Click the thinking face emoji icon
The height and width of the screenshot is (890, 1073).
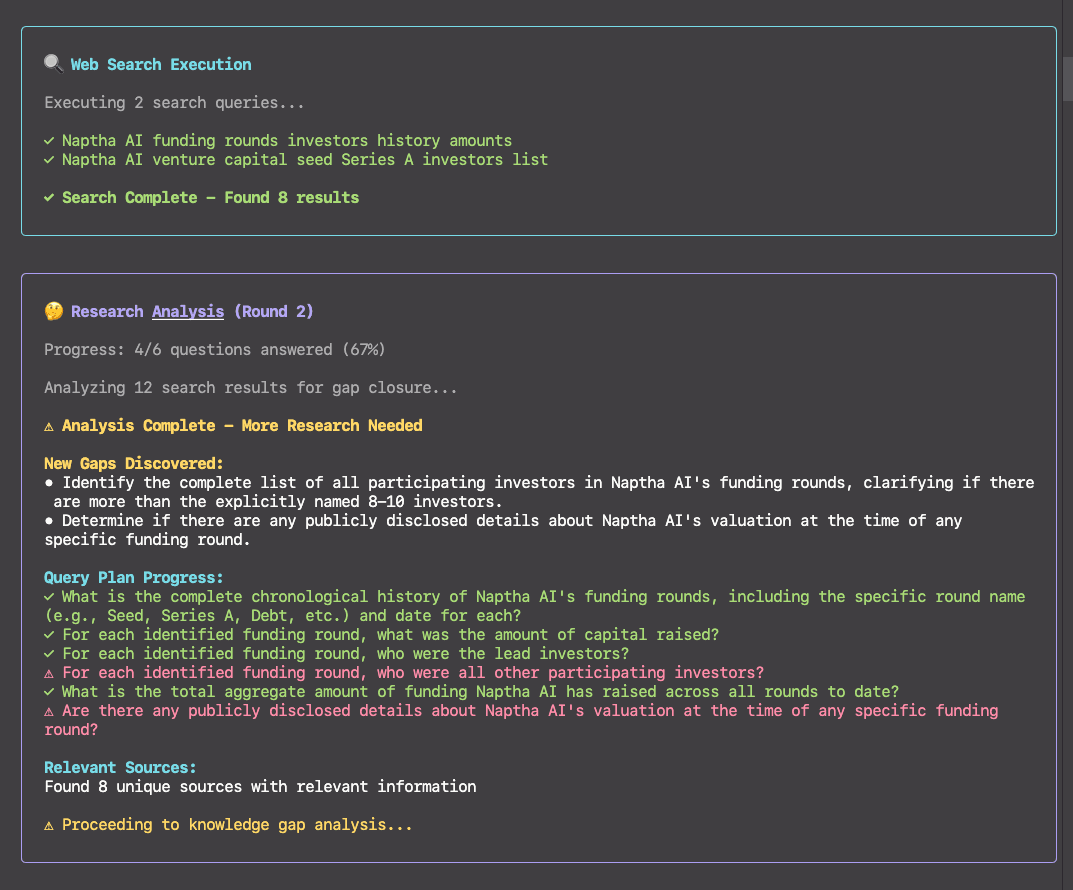(x=53, y=311)
